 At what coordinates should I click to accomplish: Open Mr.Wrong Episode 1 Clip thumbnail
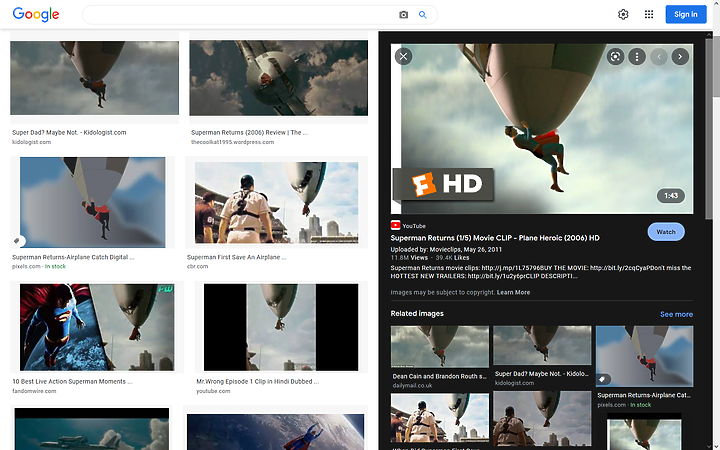click(x=281, y=327)
